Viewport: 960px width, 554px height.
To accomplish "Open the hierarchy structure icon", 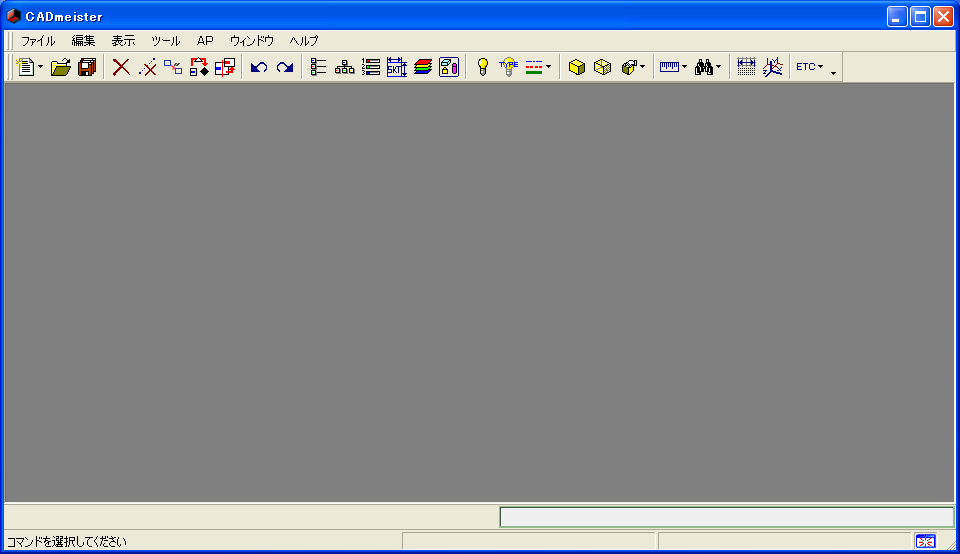I will [x=344, y=67].
